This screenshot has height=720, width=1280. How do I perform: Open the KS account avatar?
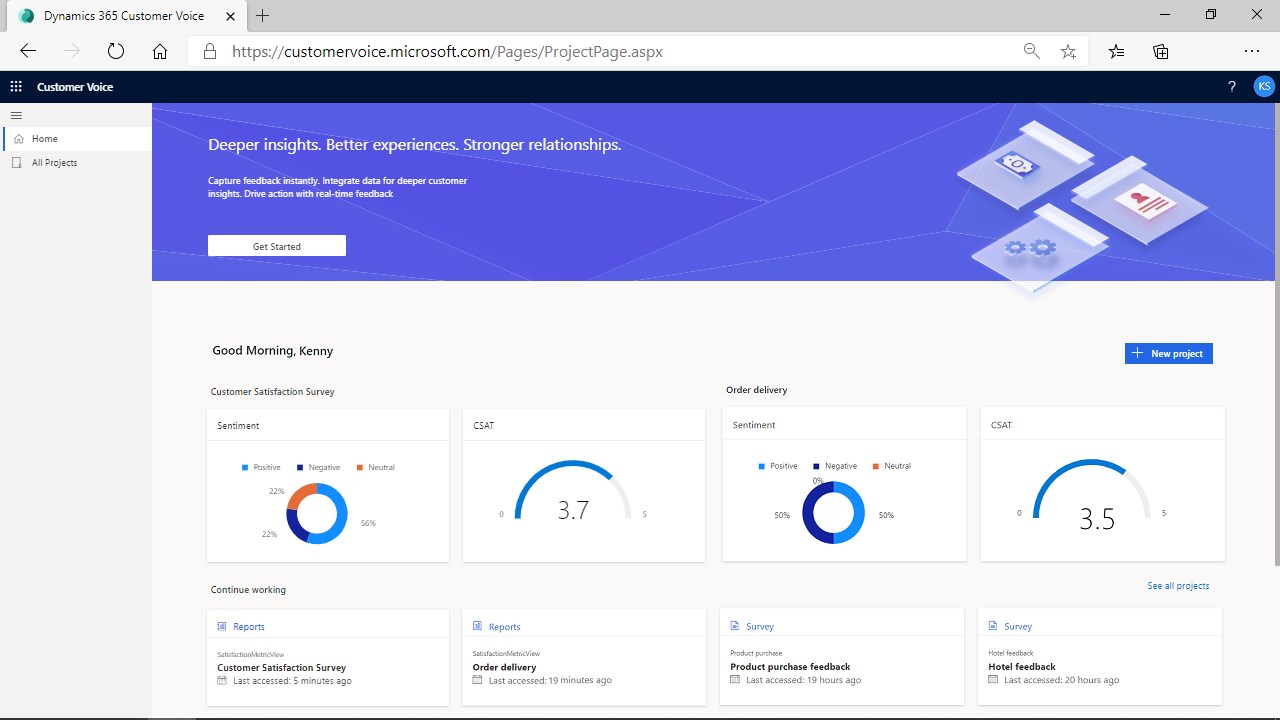(x=1264, y=87)
